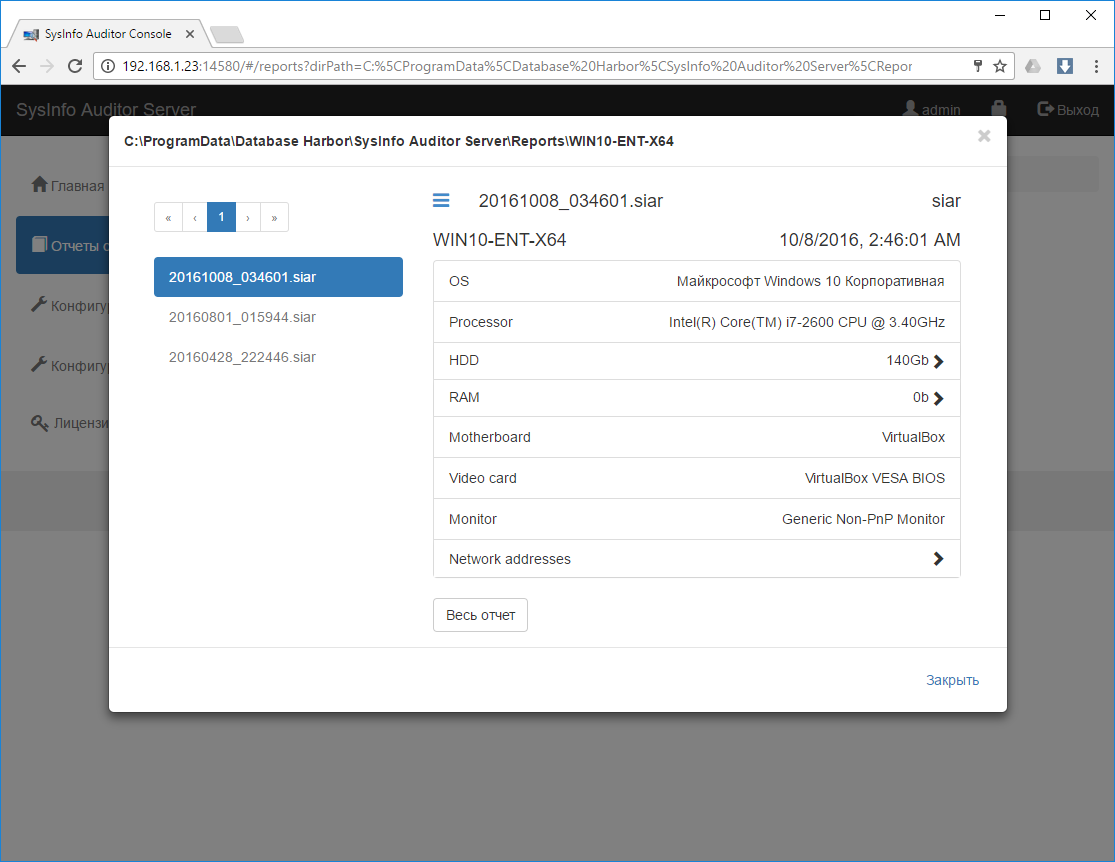Click the address bar URL
This screenshot has height=862, width=1115.
click(517, 66)
